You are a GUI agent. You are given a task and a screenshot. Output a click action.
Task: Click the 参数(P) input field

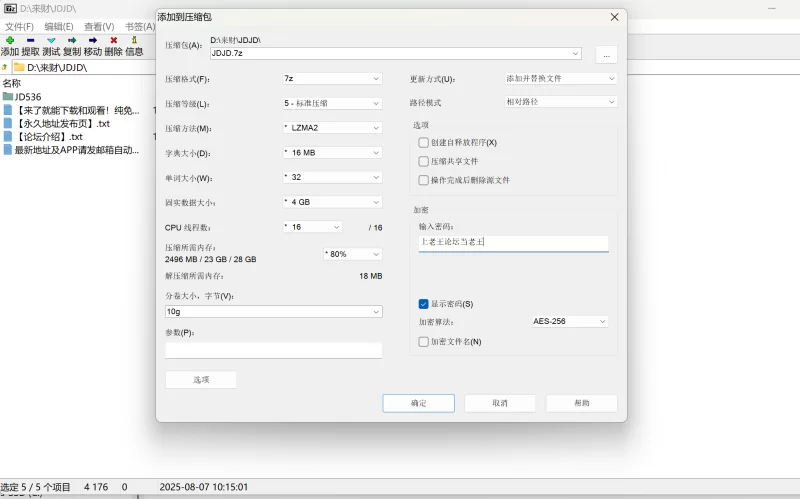273,350
